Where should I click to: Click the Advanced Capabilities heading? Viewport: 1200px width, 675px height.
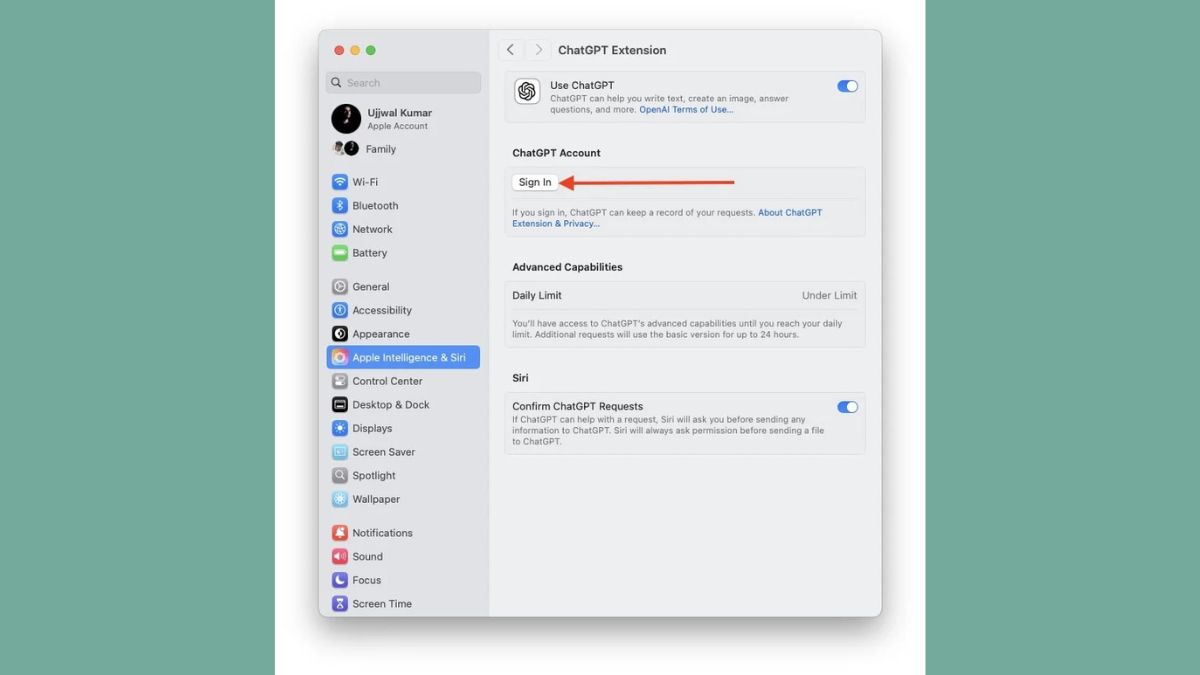pos(567,267)
